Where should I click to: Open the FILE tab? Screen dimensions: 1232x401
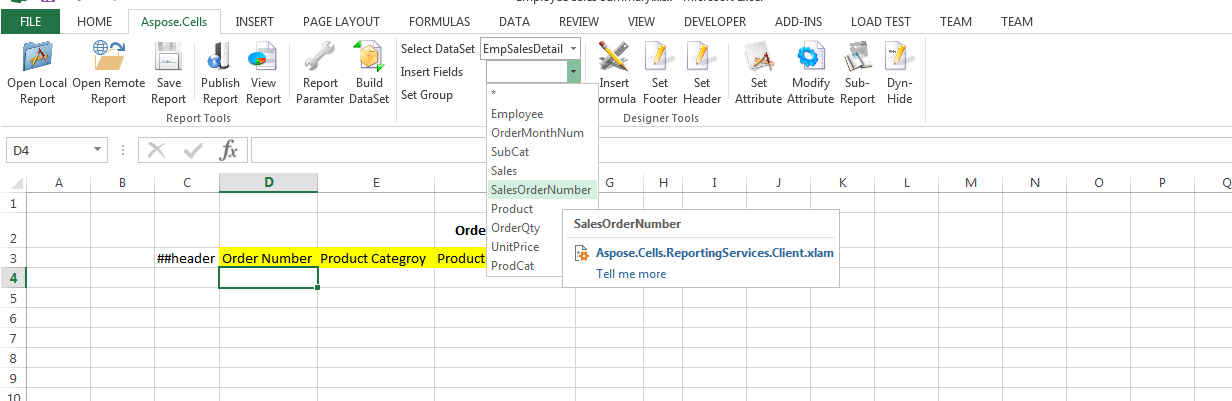(x=31, y=21)
